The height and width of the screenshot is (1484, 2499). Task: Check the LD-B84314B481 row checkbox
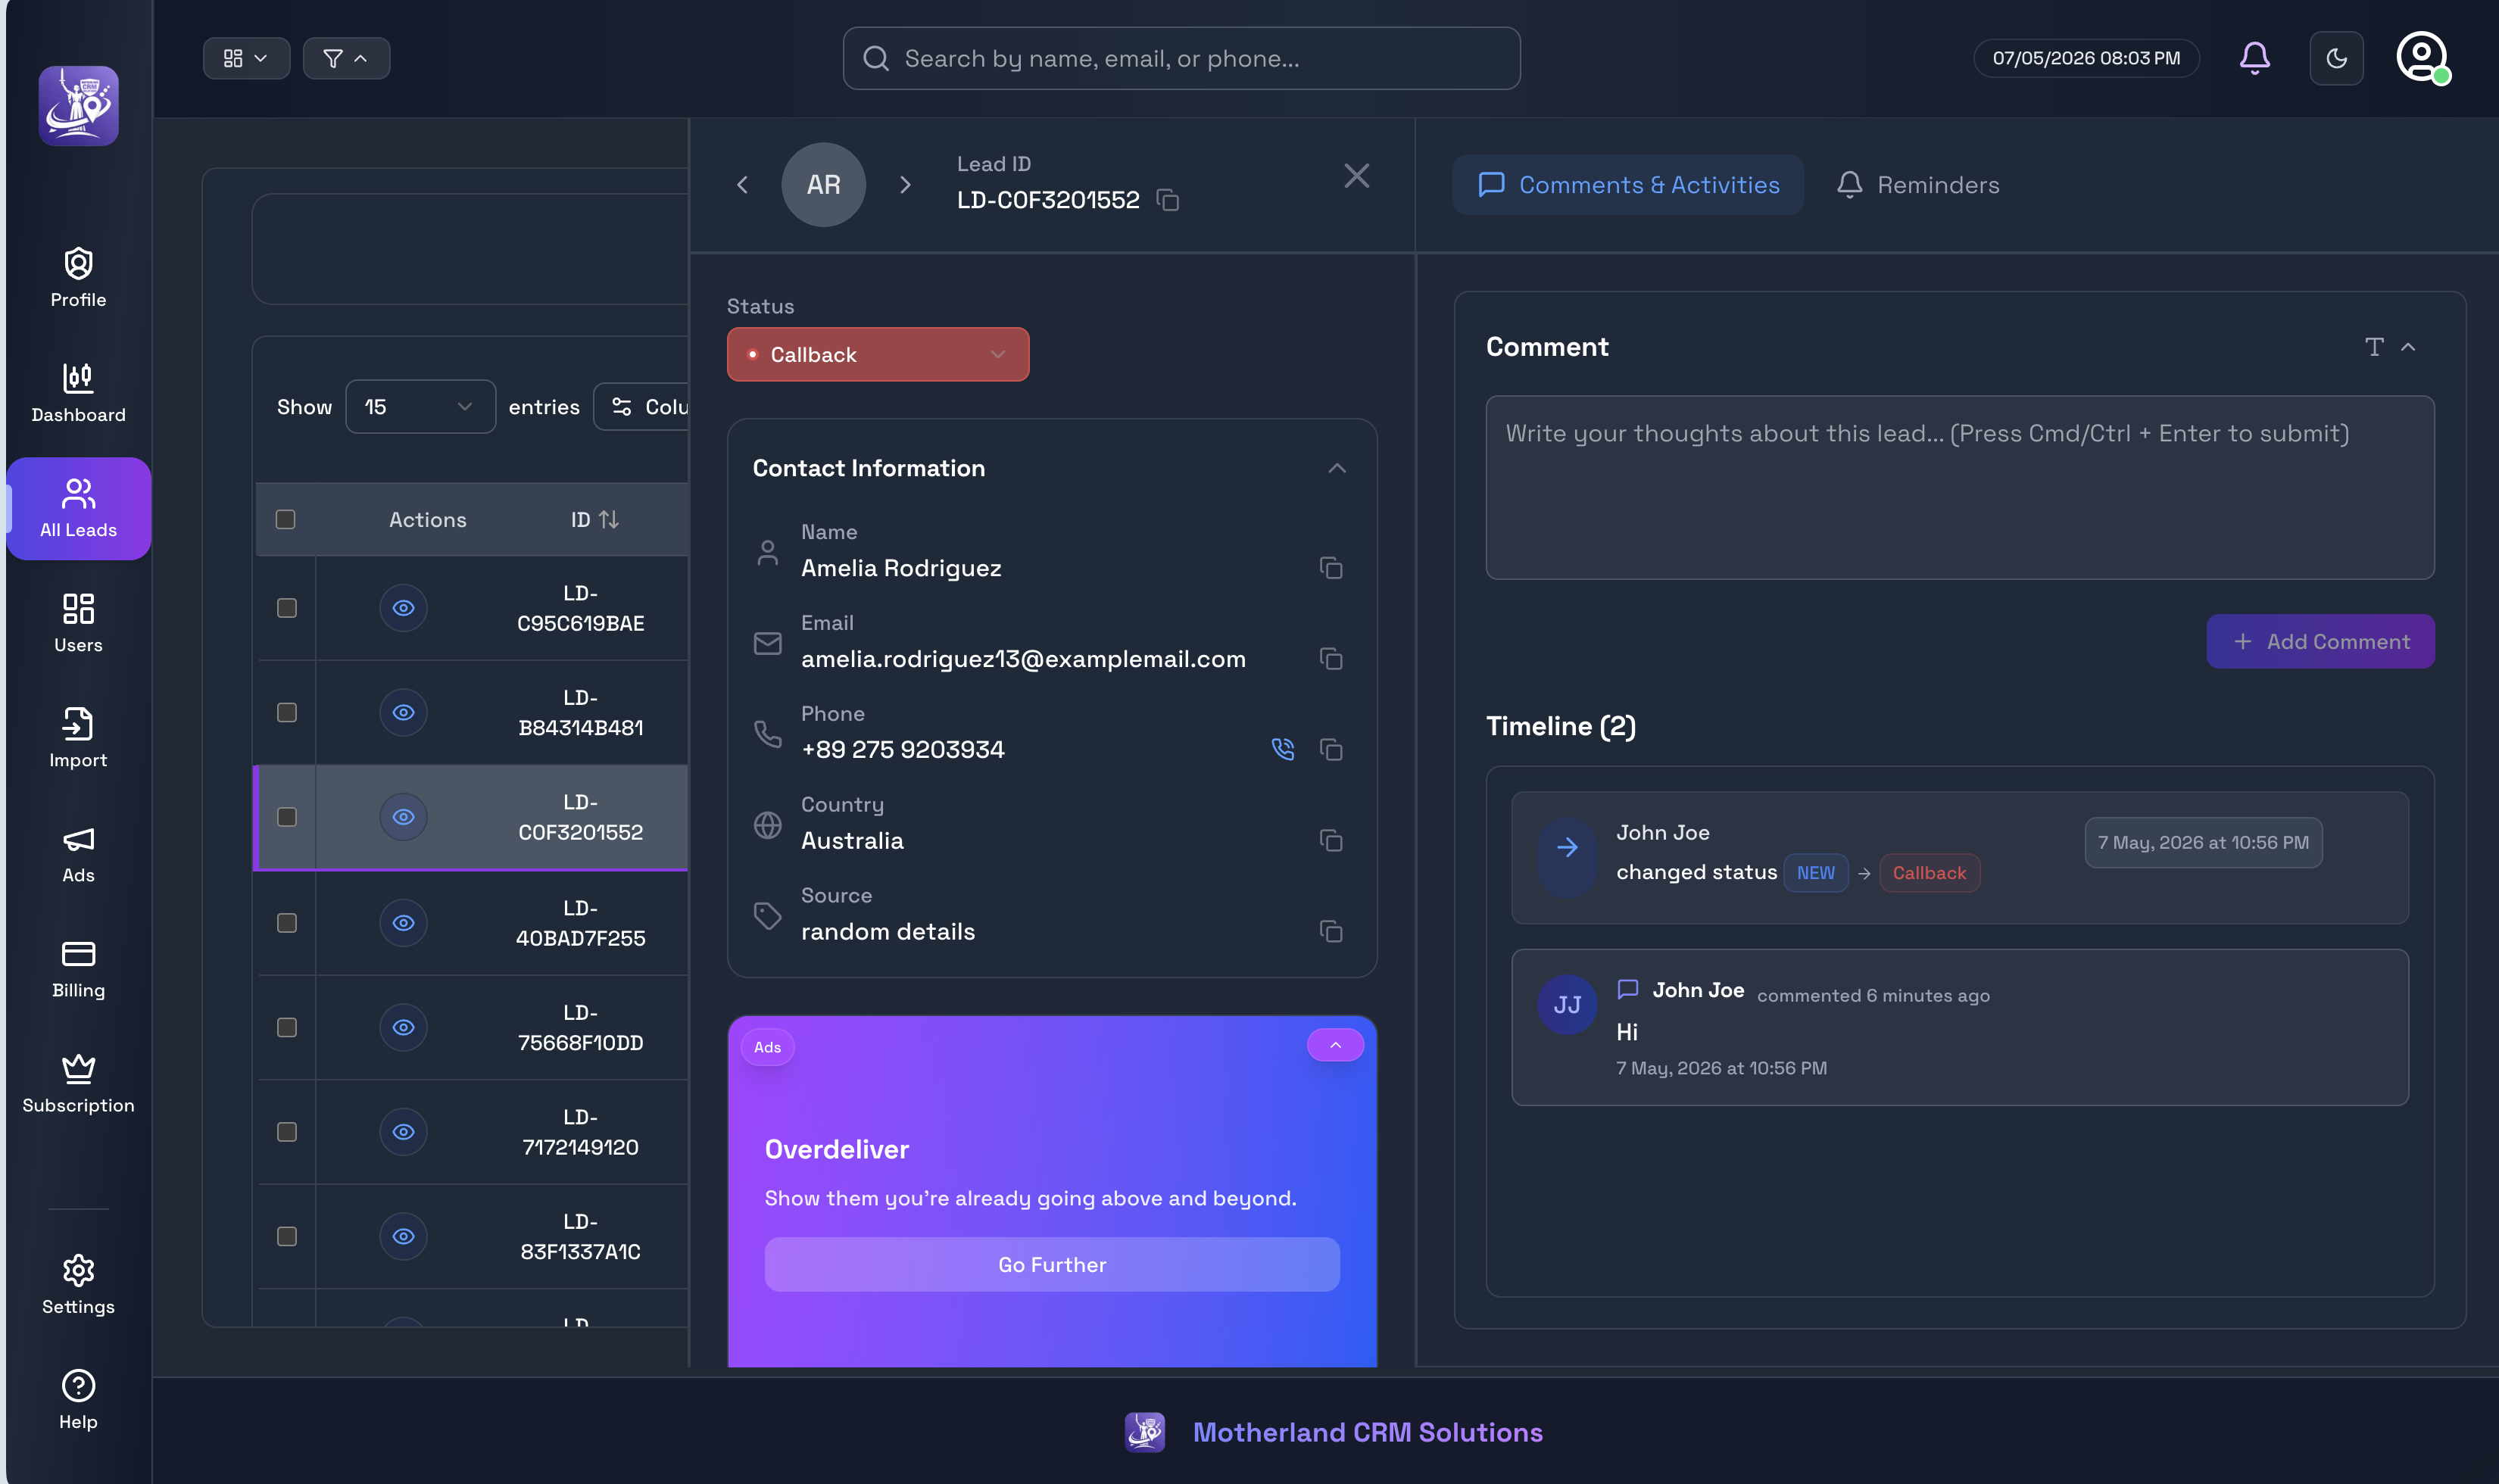tap(287, 712)
